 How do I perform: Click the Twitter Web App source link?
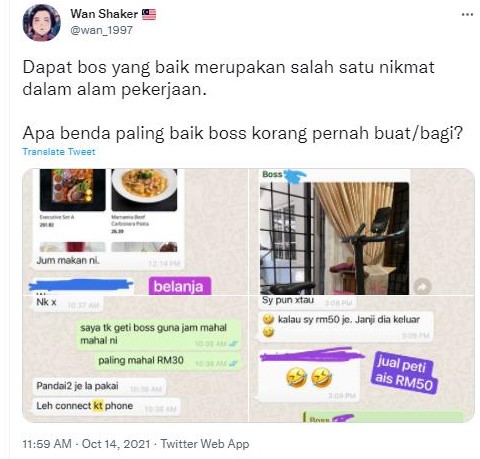[205, 444]
